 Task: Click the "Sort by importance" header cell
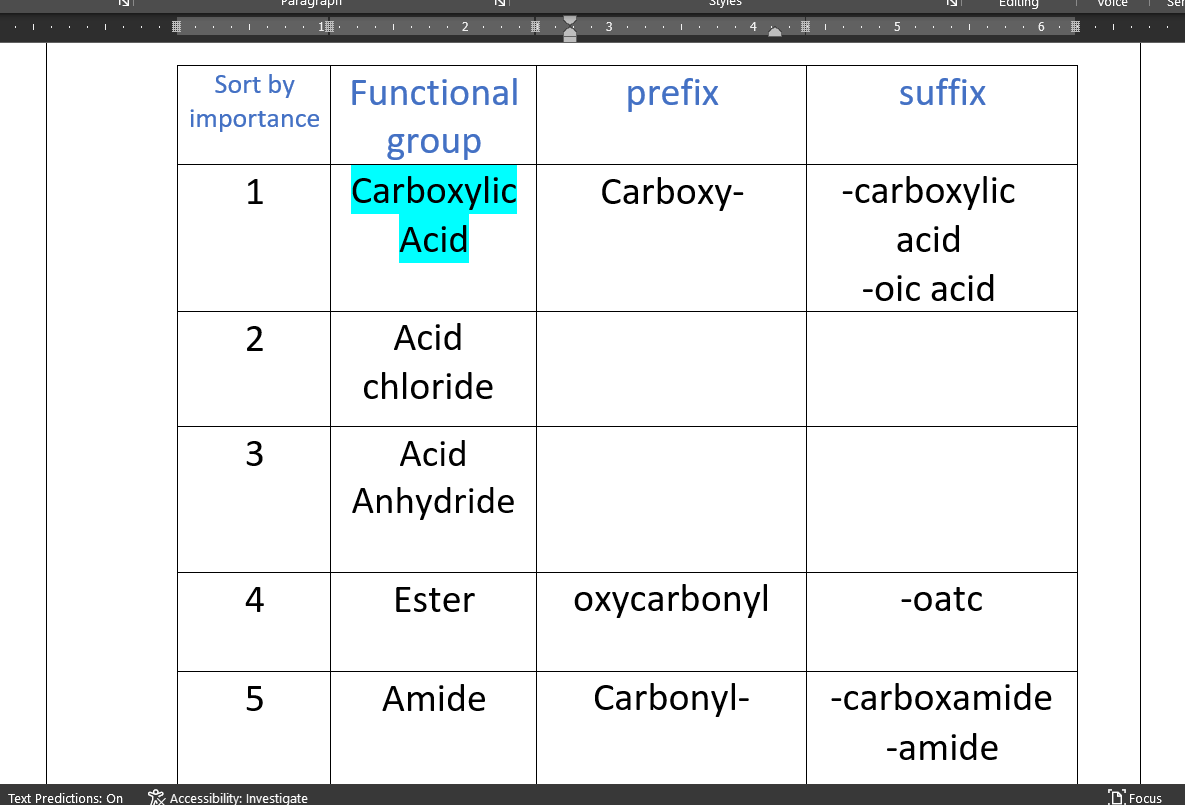point(254,102)
